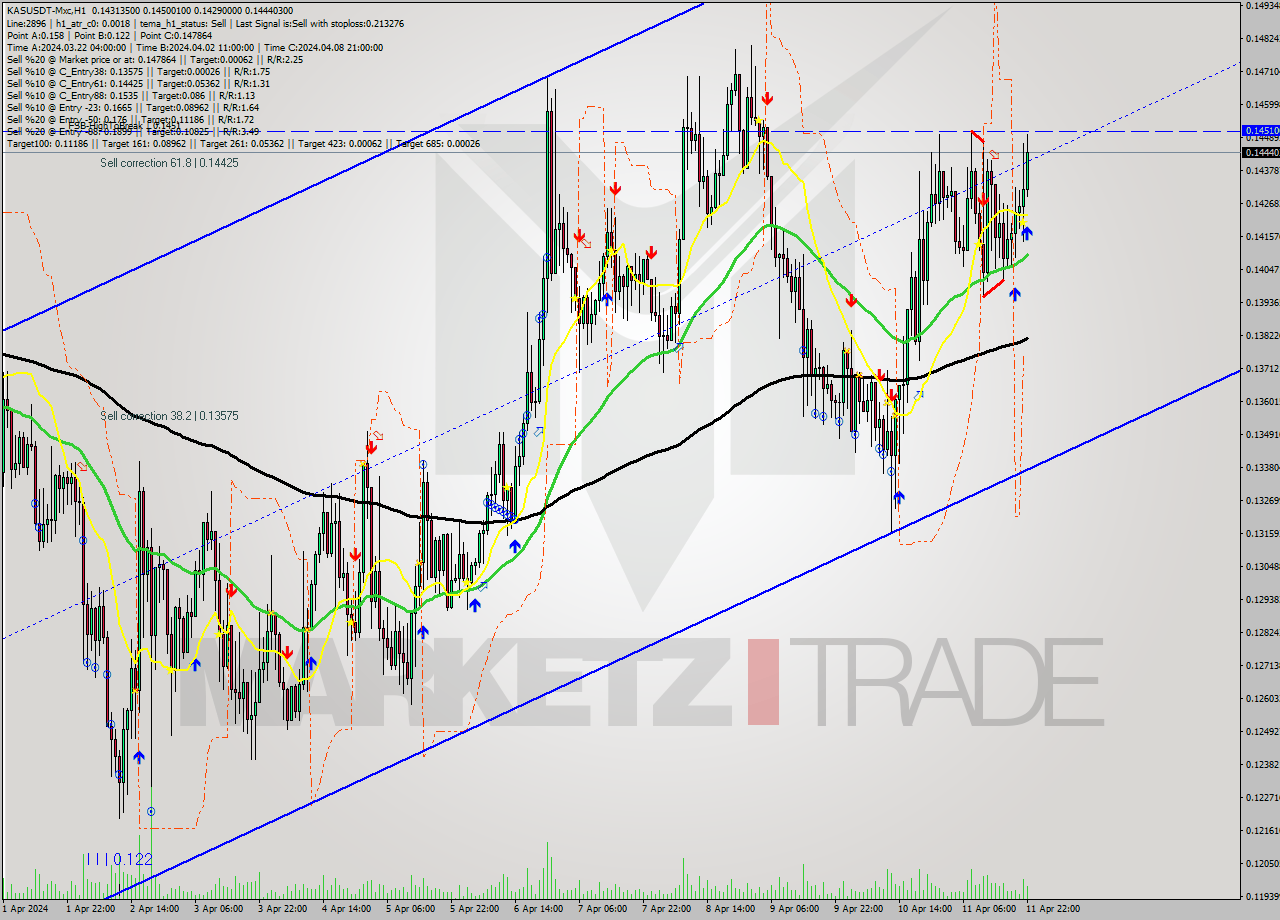This screenshot has width=1280, height=920.
Task: Click the 0.13601 price axis label
Action: pyautogui.click(x=1261, y=402)
